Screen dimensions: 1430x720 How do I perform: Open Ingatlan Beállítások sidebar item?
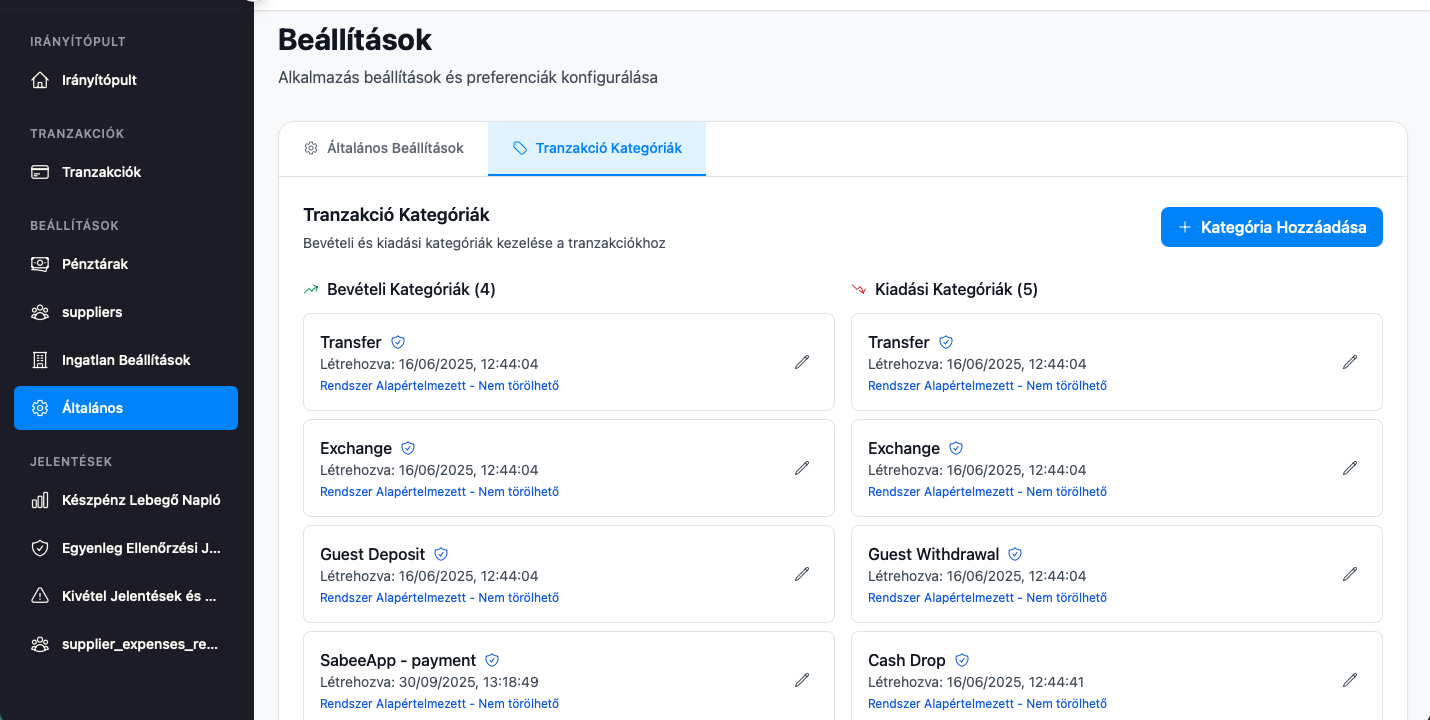126,360
